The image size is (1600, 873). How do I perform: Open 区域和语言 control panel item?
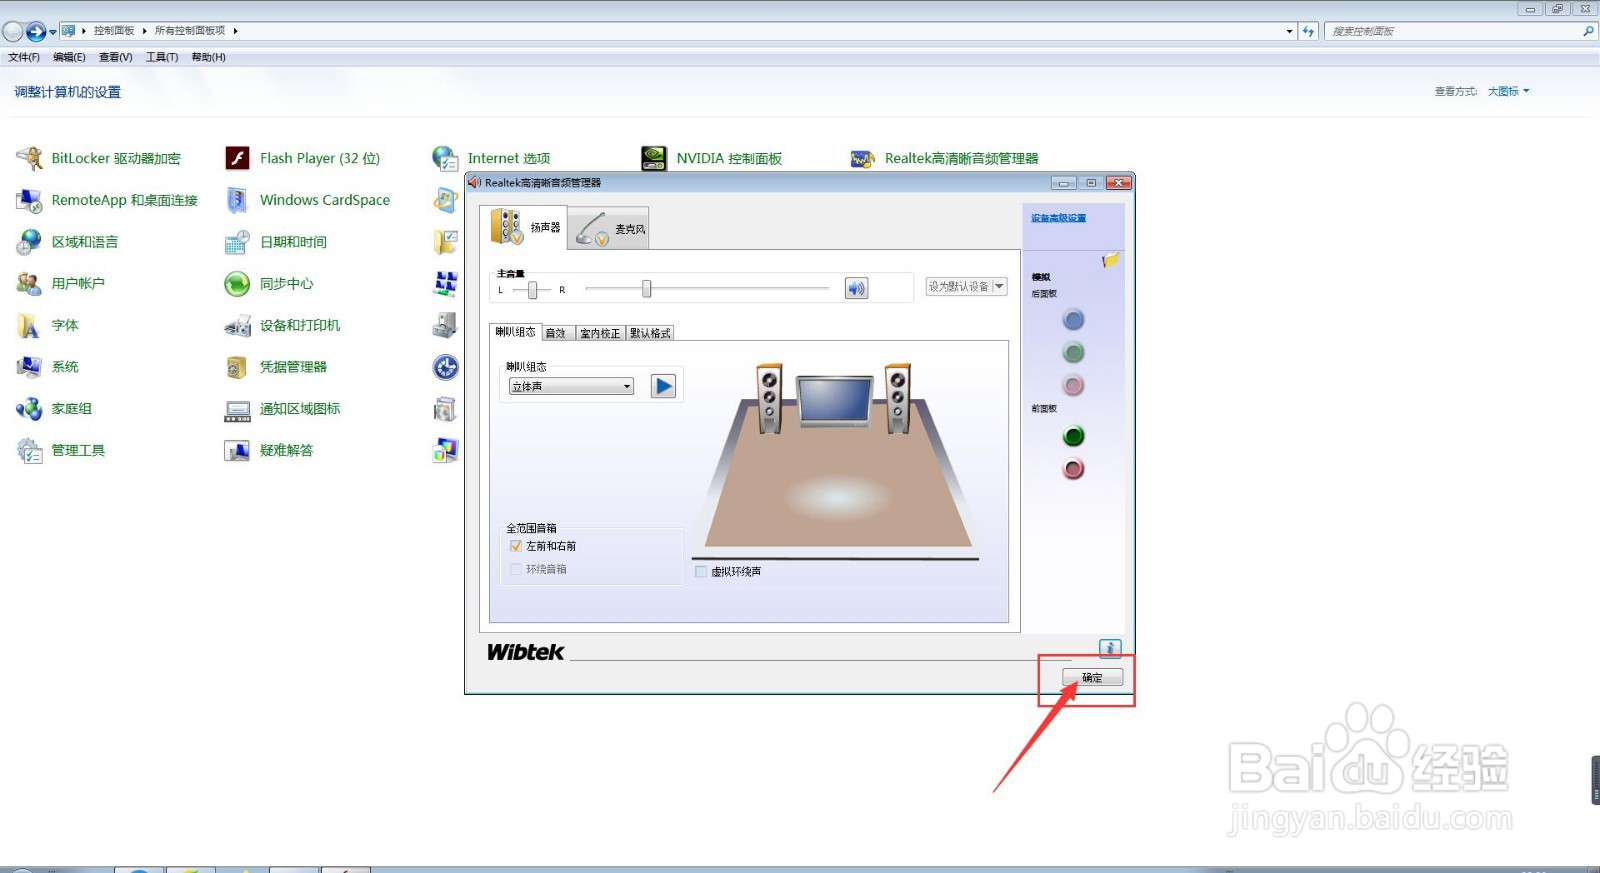click(x=67, y=242)
